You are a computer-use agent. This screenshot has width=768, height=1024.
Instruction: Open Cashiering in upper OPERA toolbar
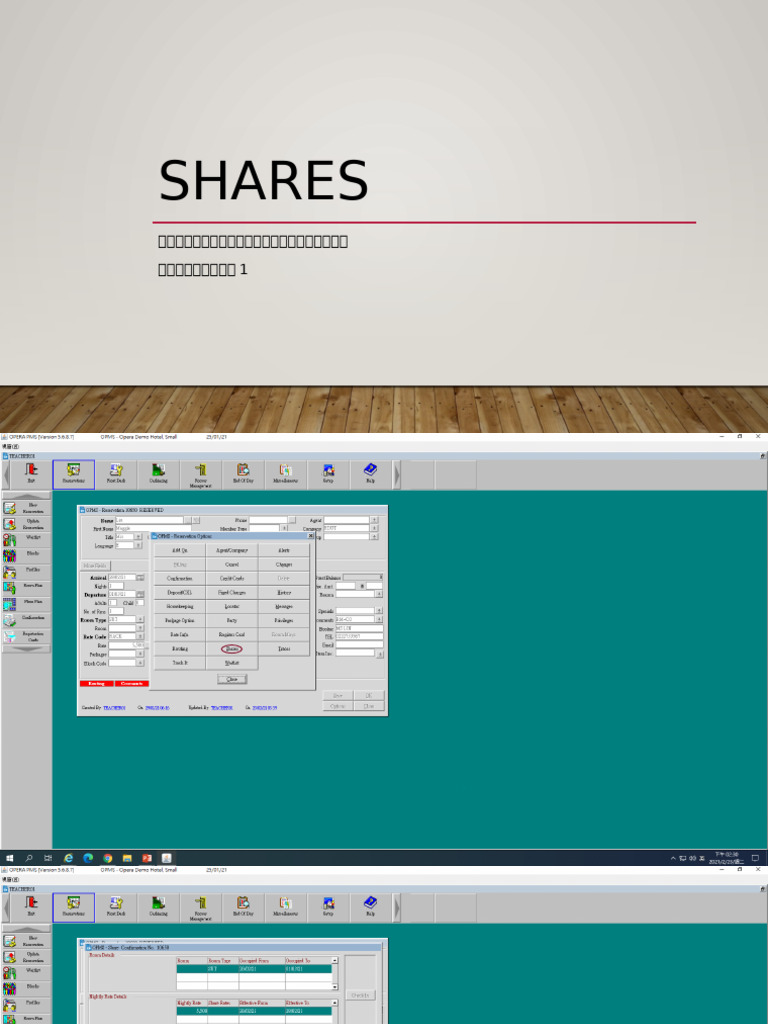pyautogui.click(x=158, y=474)
